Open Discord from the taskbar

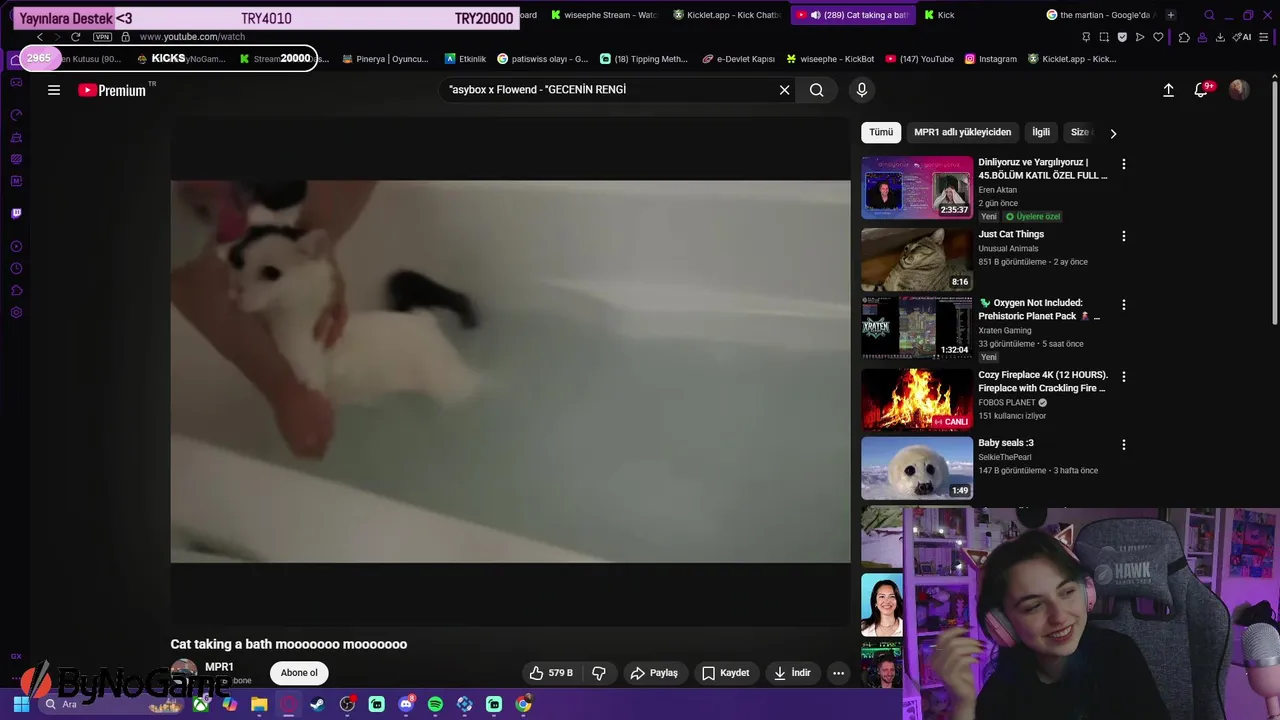coord(406,705)
